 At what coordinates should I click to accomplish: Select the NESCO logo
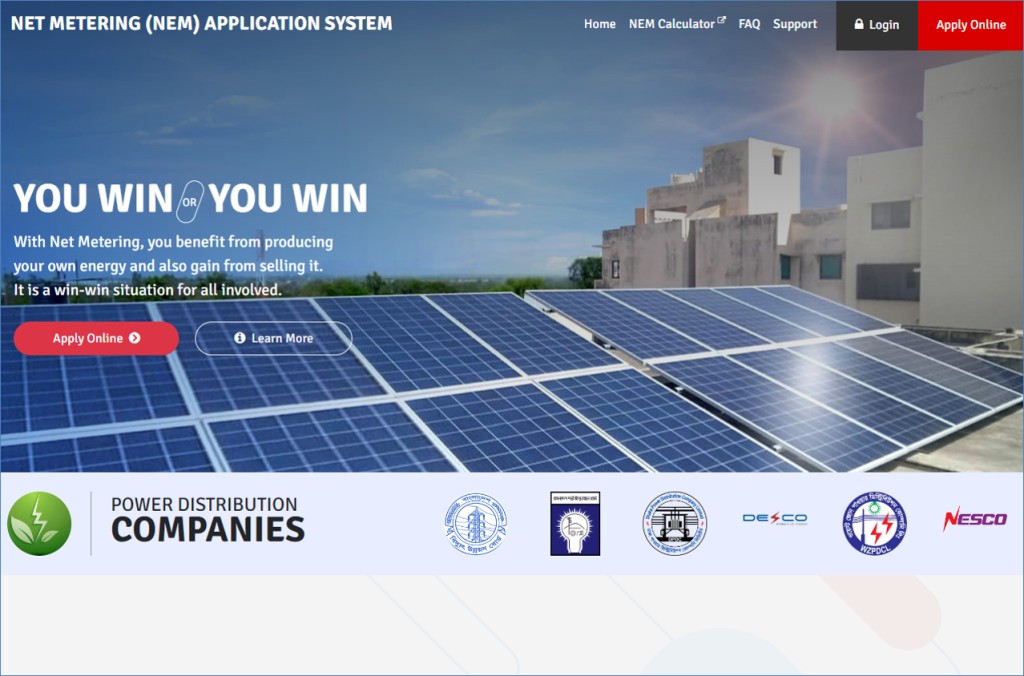tap(974, 519)
